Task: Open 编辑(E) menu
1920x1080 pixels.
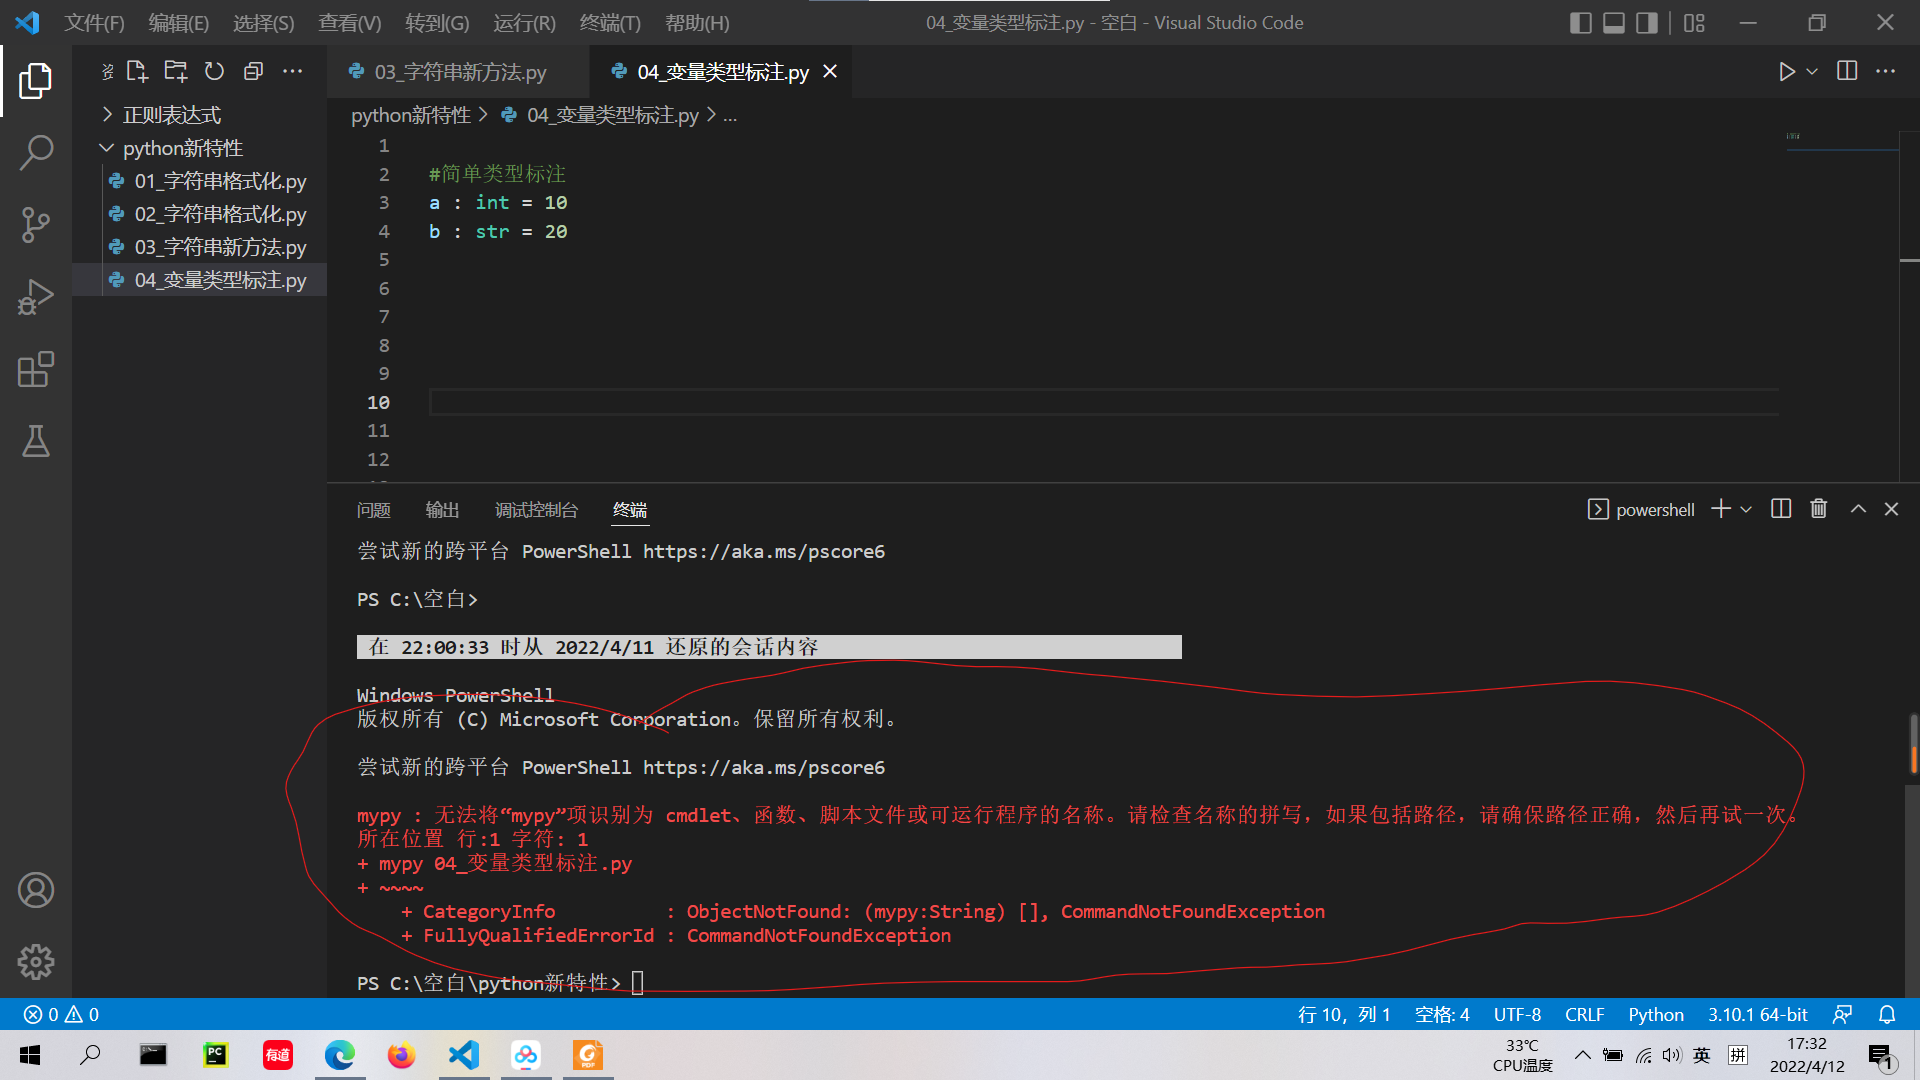Action: tap(179, 22)
